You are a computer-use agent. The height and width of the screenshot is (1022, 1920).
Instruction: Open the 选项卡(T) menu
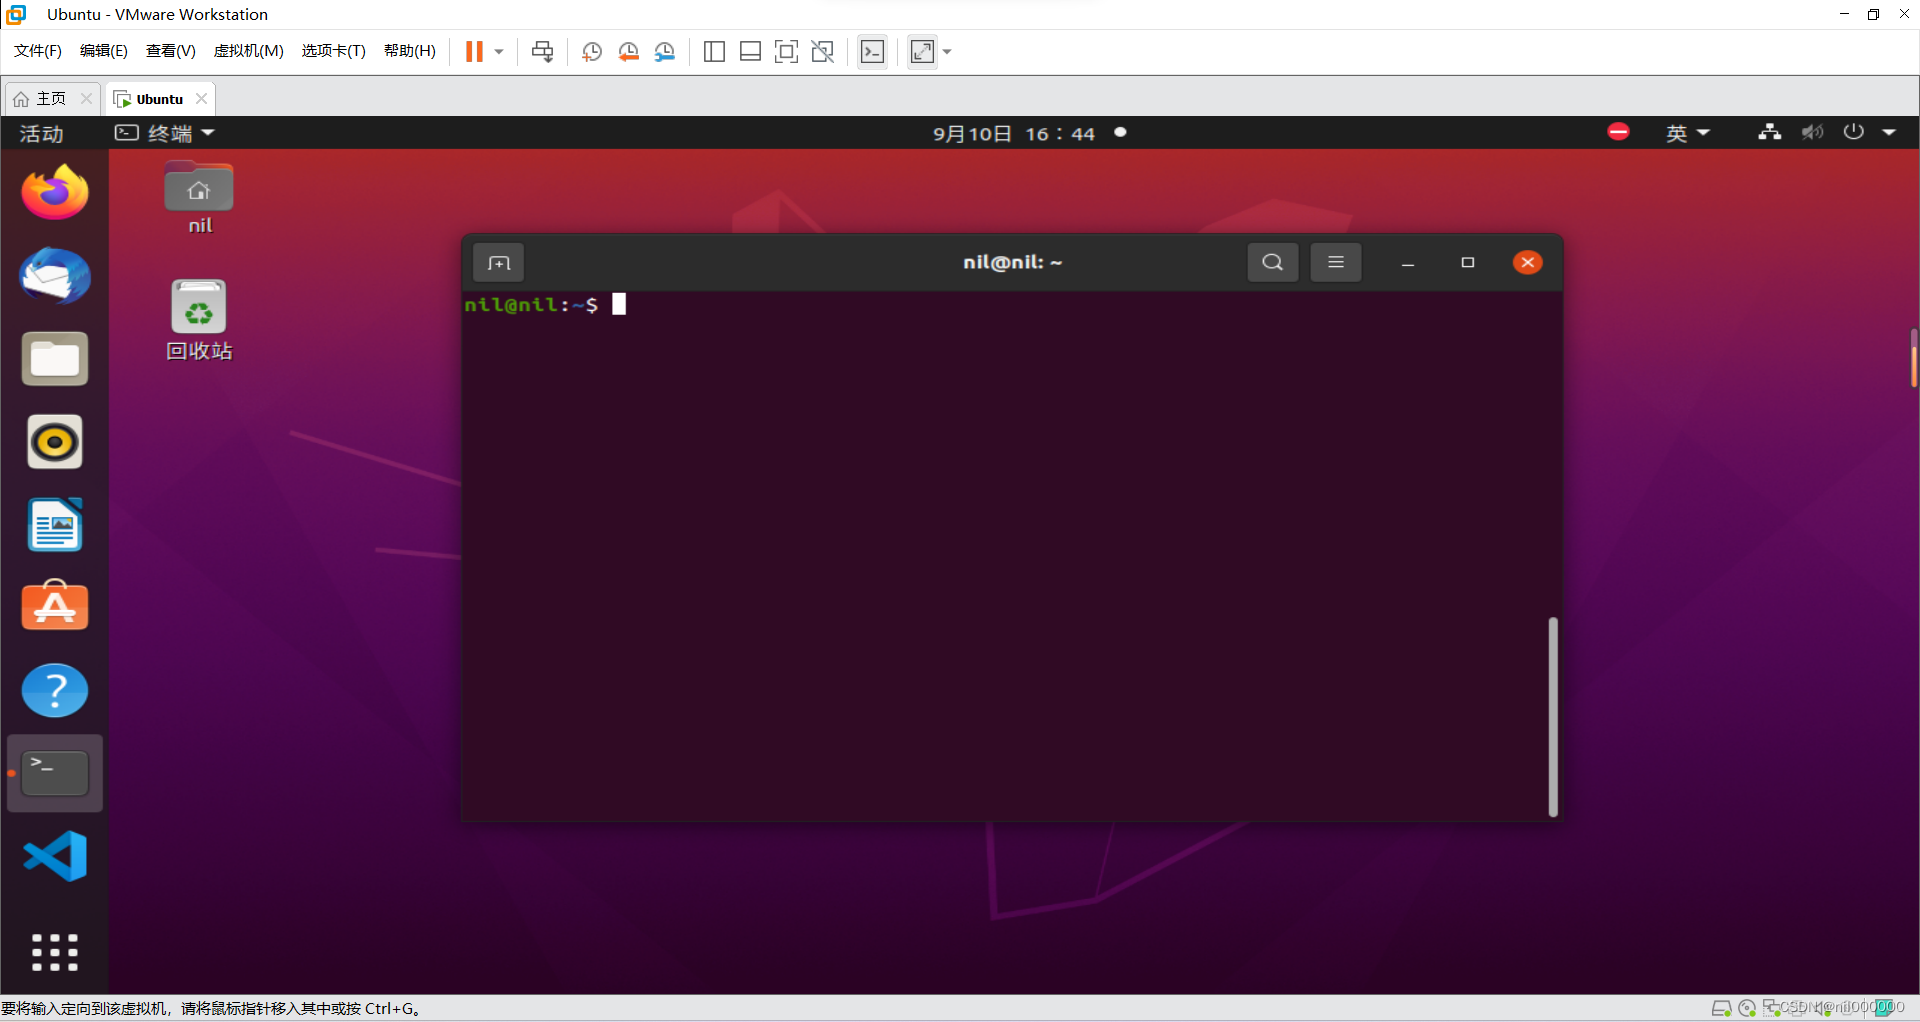(334, 51)
